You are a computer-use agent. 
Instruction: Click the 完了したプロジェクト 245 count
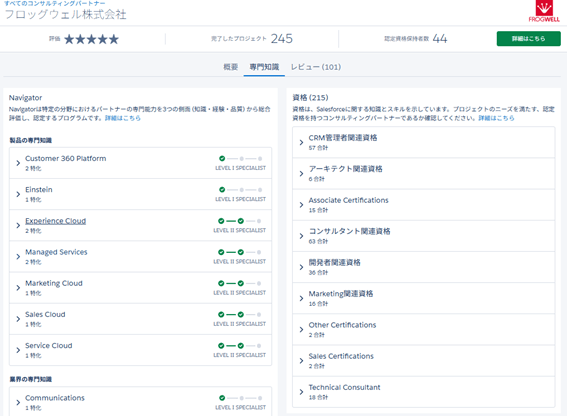(252, 38)
